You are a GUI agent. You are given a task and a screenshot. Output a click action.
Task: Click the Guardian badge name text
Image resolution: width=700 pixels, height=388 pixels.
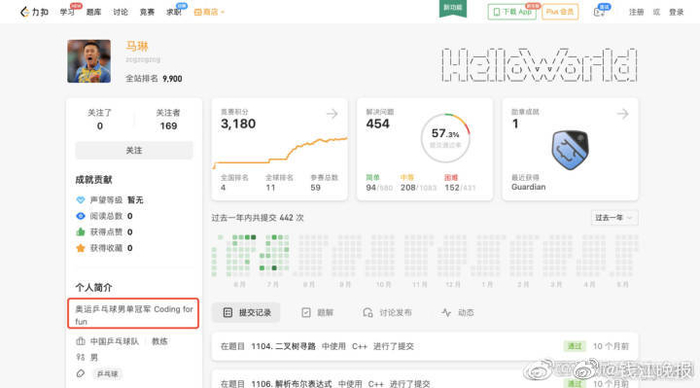click(x=528, y=187)
